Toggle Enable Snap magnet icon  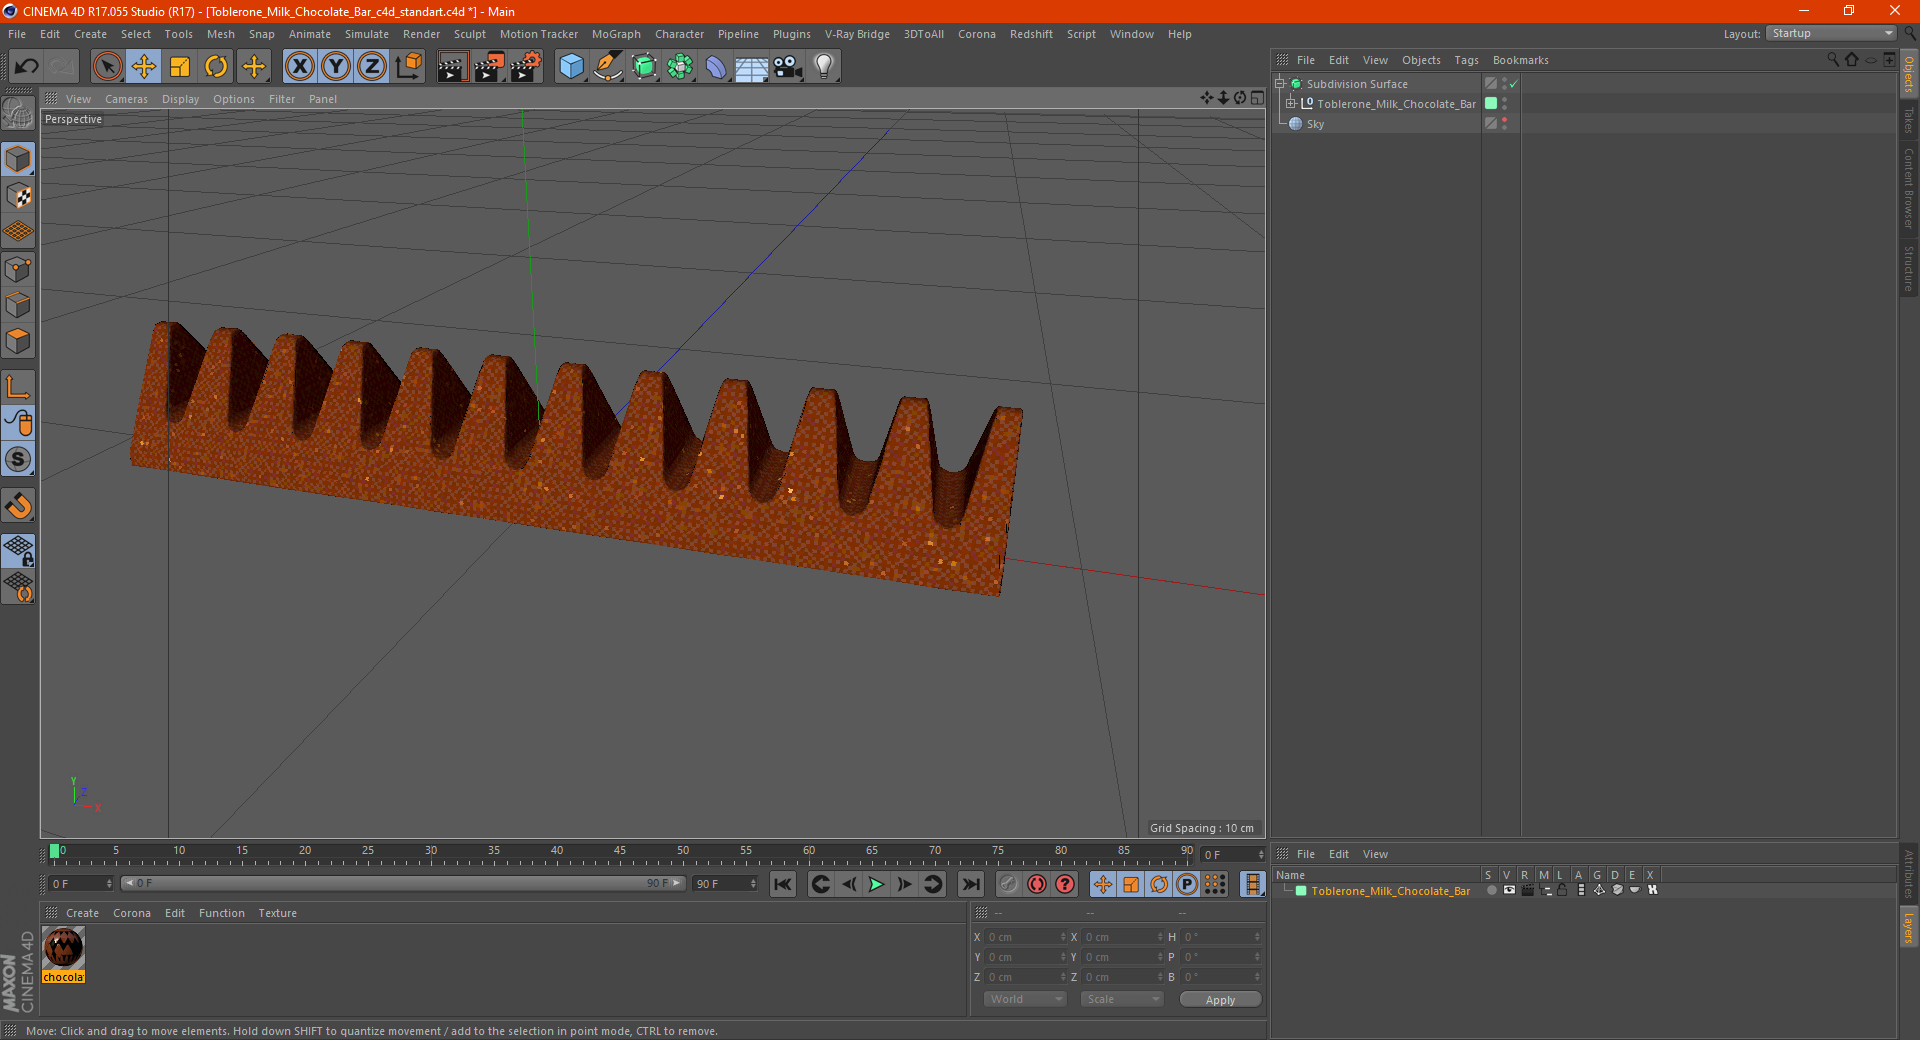pyautogui.click(x=18, y=506)
